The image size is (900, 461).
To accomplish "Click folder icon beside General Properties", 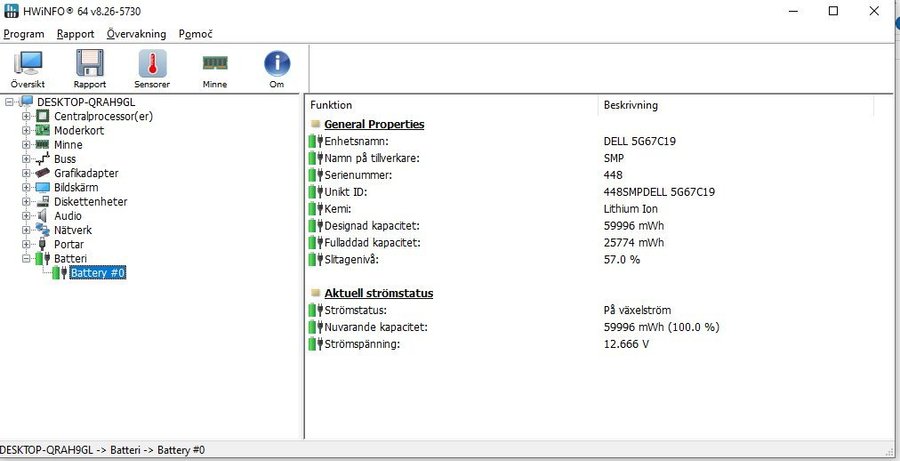I will [x=315, y=124].
